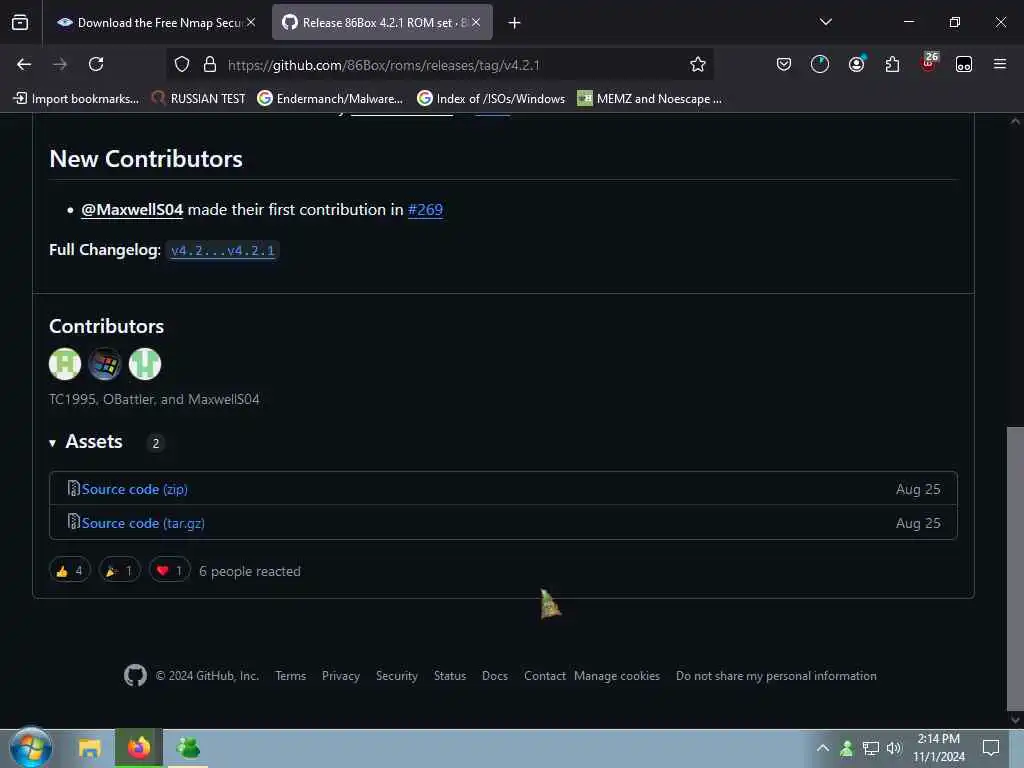Screen dimensions: 1024x768
Task: Collapse the Assets section
Action: 86,442
